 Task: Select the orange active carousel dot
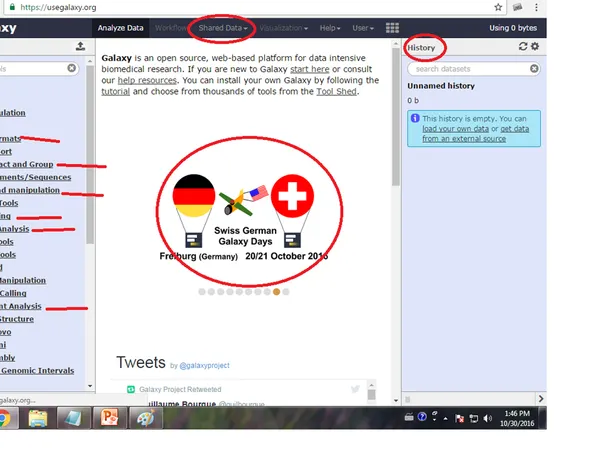coord(276,292)
